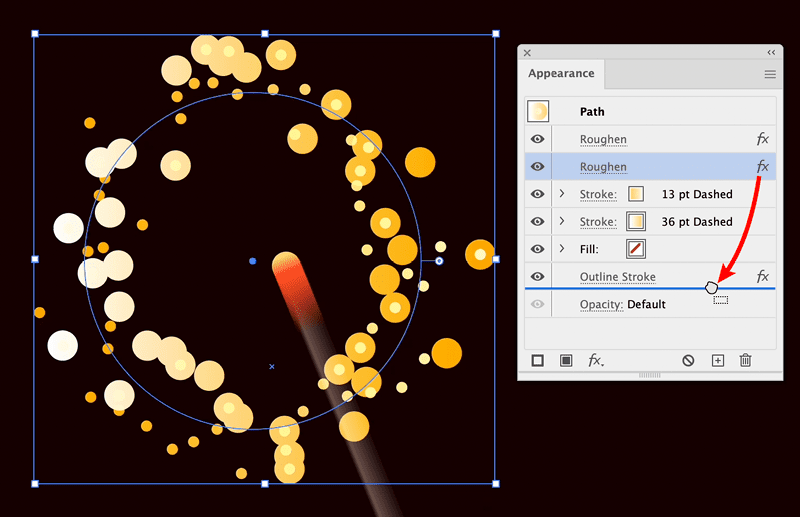
Task: Select the Fill label
Action: (x=589, y=250)
